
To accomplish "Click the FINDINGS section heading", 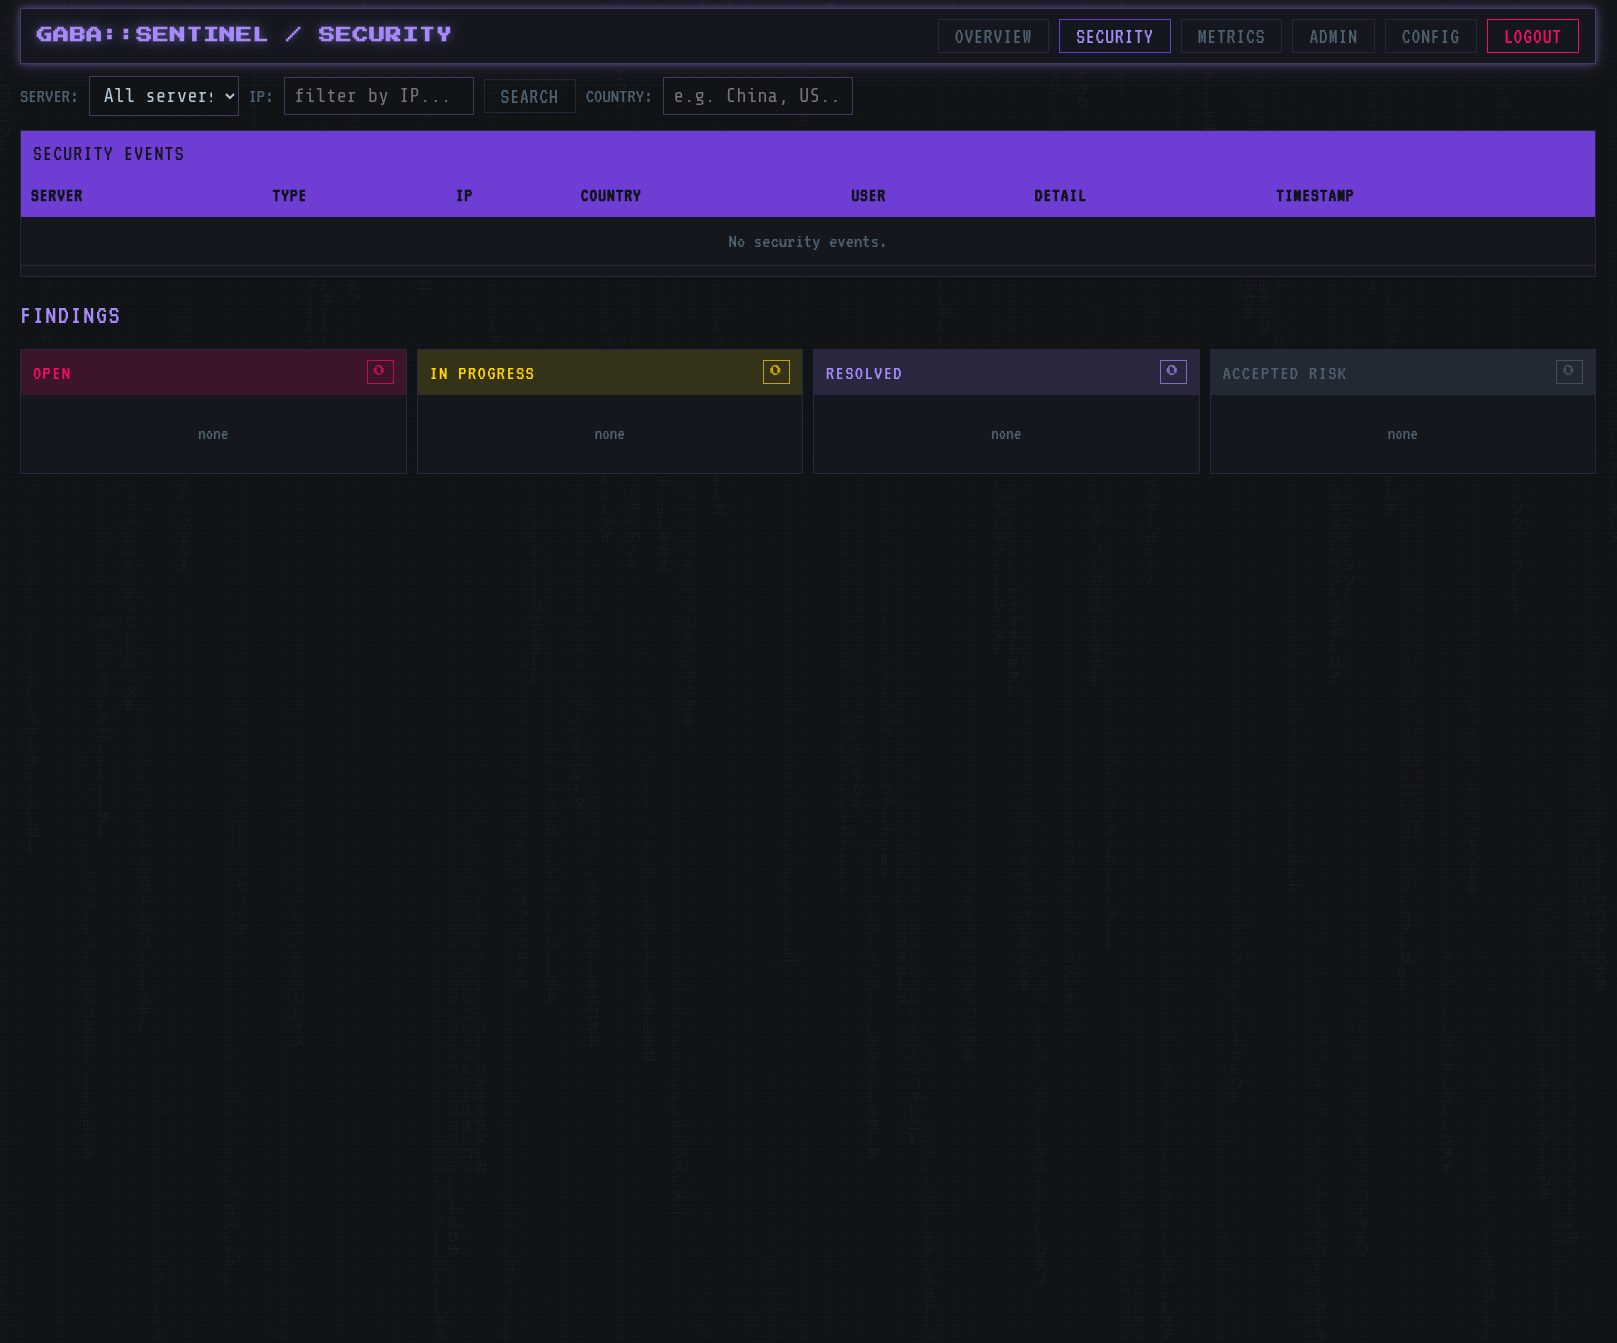I will [x=70, y=315].
